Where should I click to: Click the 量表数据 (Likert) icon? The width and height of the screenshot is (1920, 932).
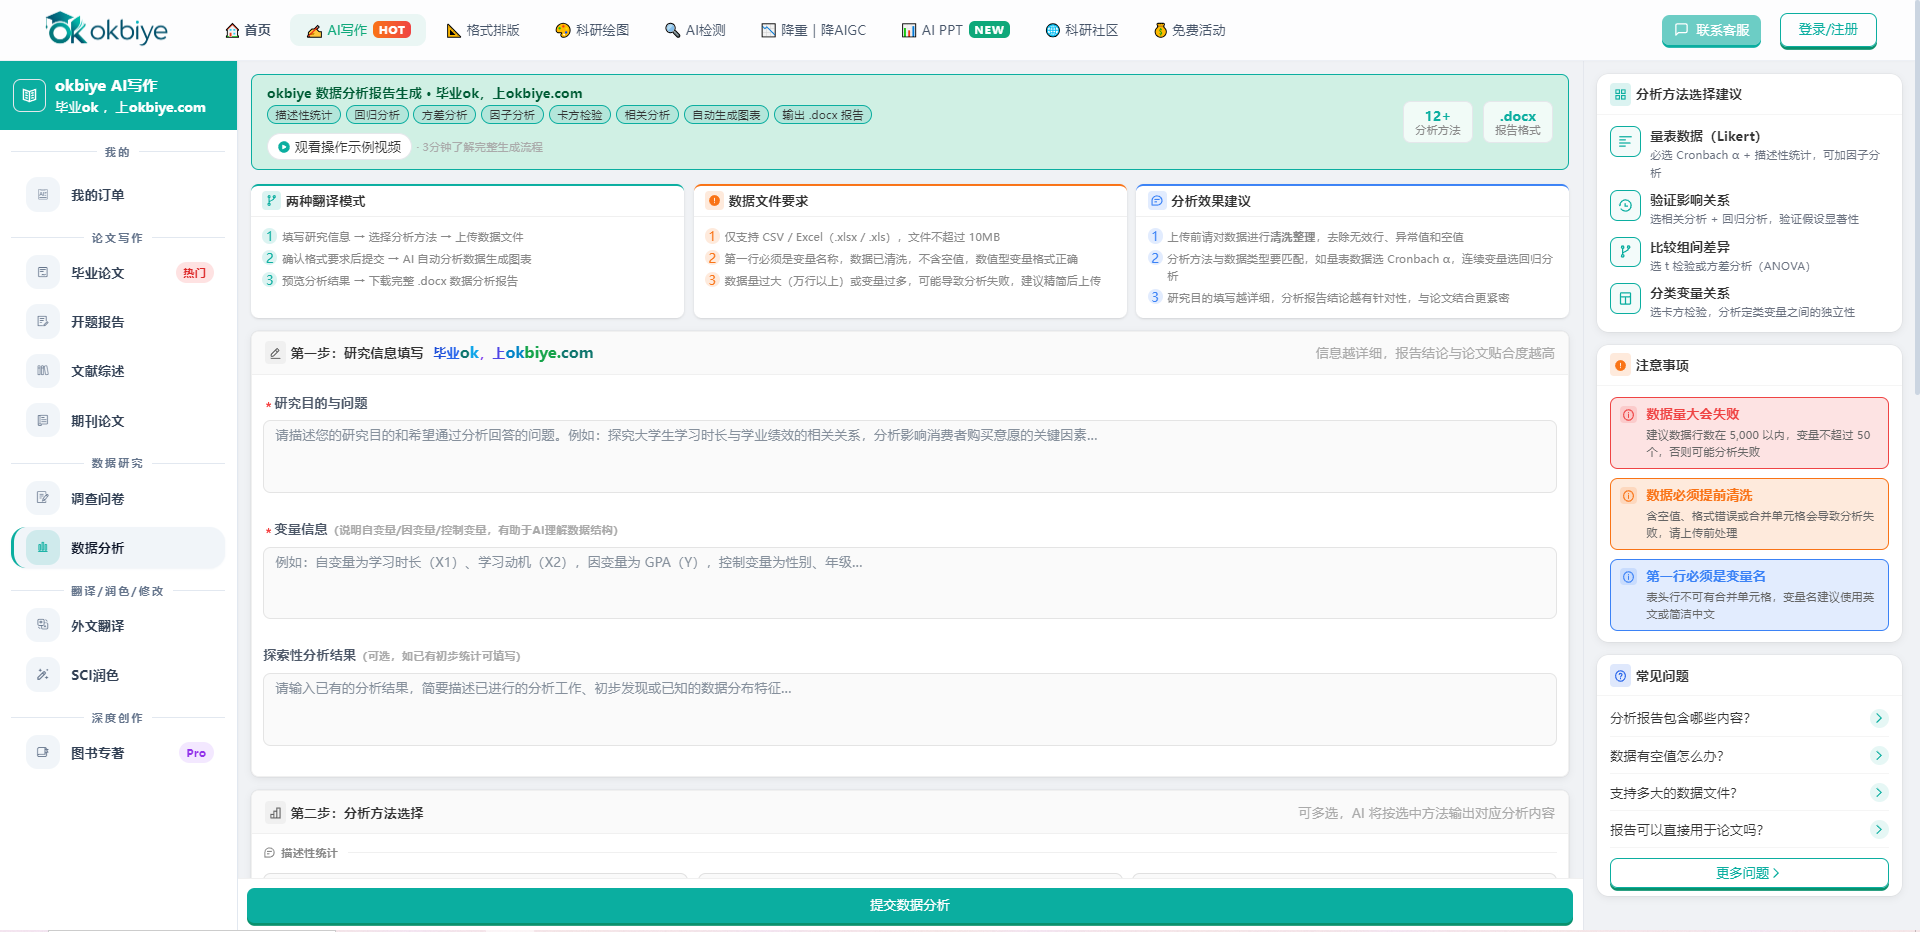1625,142
